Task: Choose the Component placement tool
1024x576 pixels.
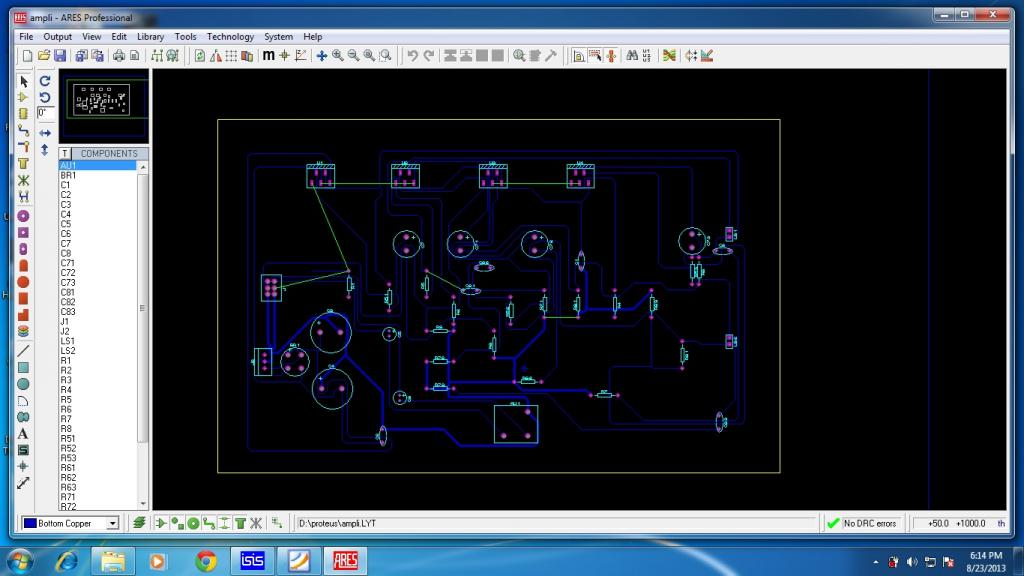Action: [24, 97]
